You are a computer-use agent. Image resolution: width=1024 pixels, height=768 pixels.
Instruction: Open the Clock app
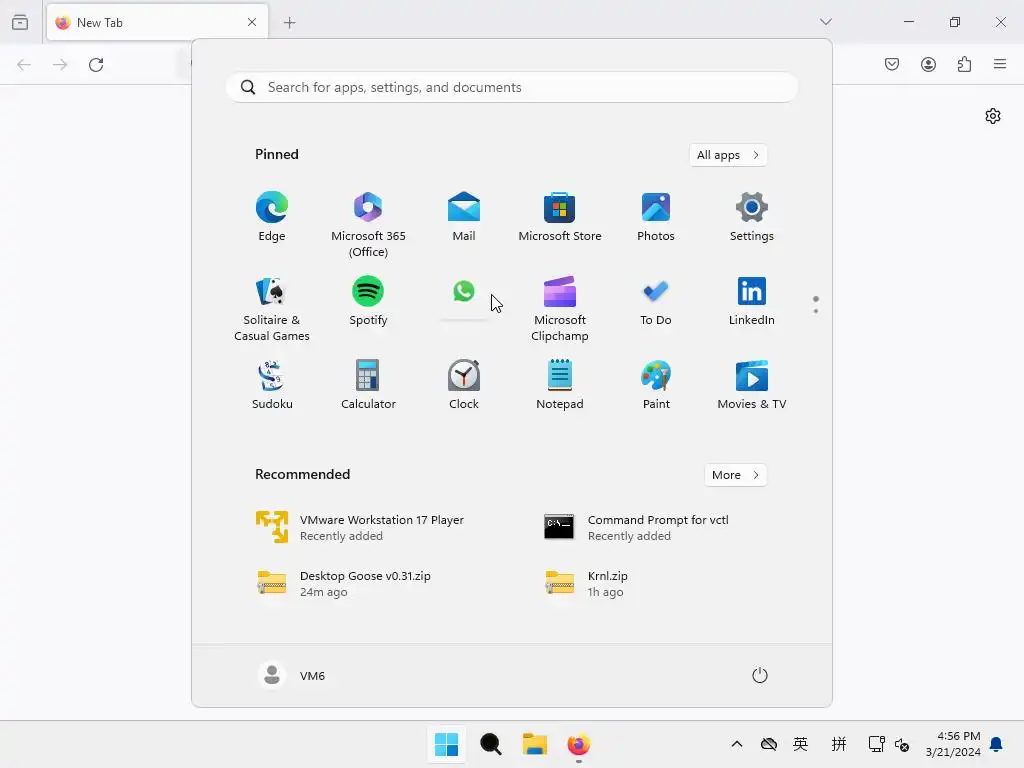464,385
